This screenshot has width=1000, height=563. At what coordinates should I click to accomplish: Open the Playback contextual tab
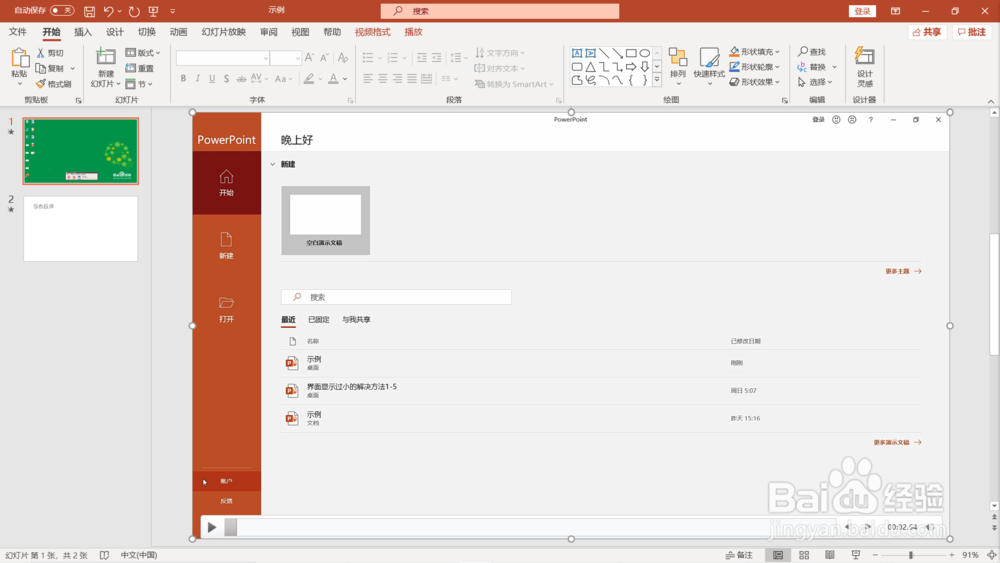413,32
